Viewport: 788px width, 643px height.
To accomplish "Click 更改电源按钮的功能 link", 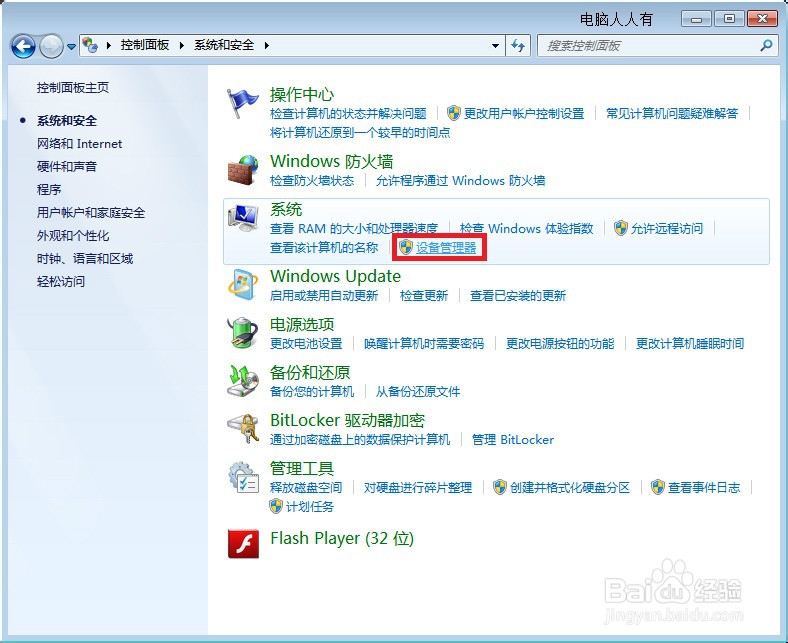I will tap(560, 343).
